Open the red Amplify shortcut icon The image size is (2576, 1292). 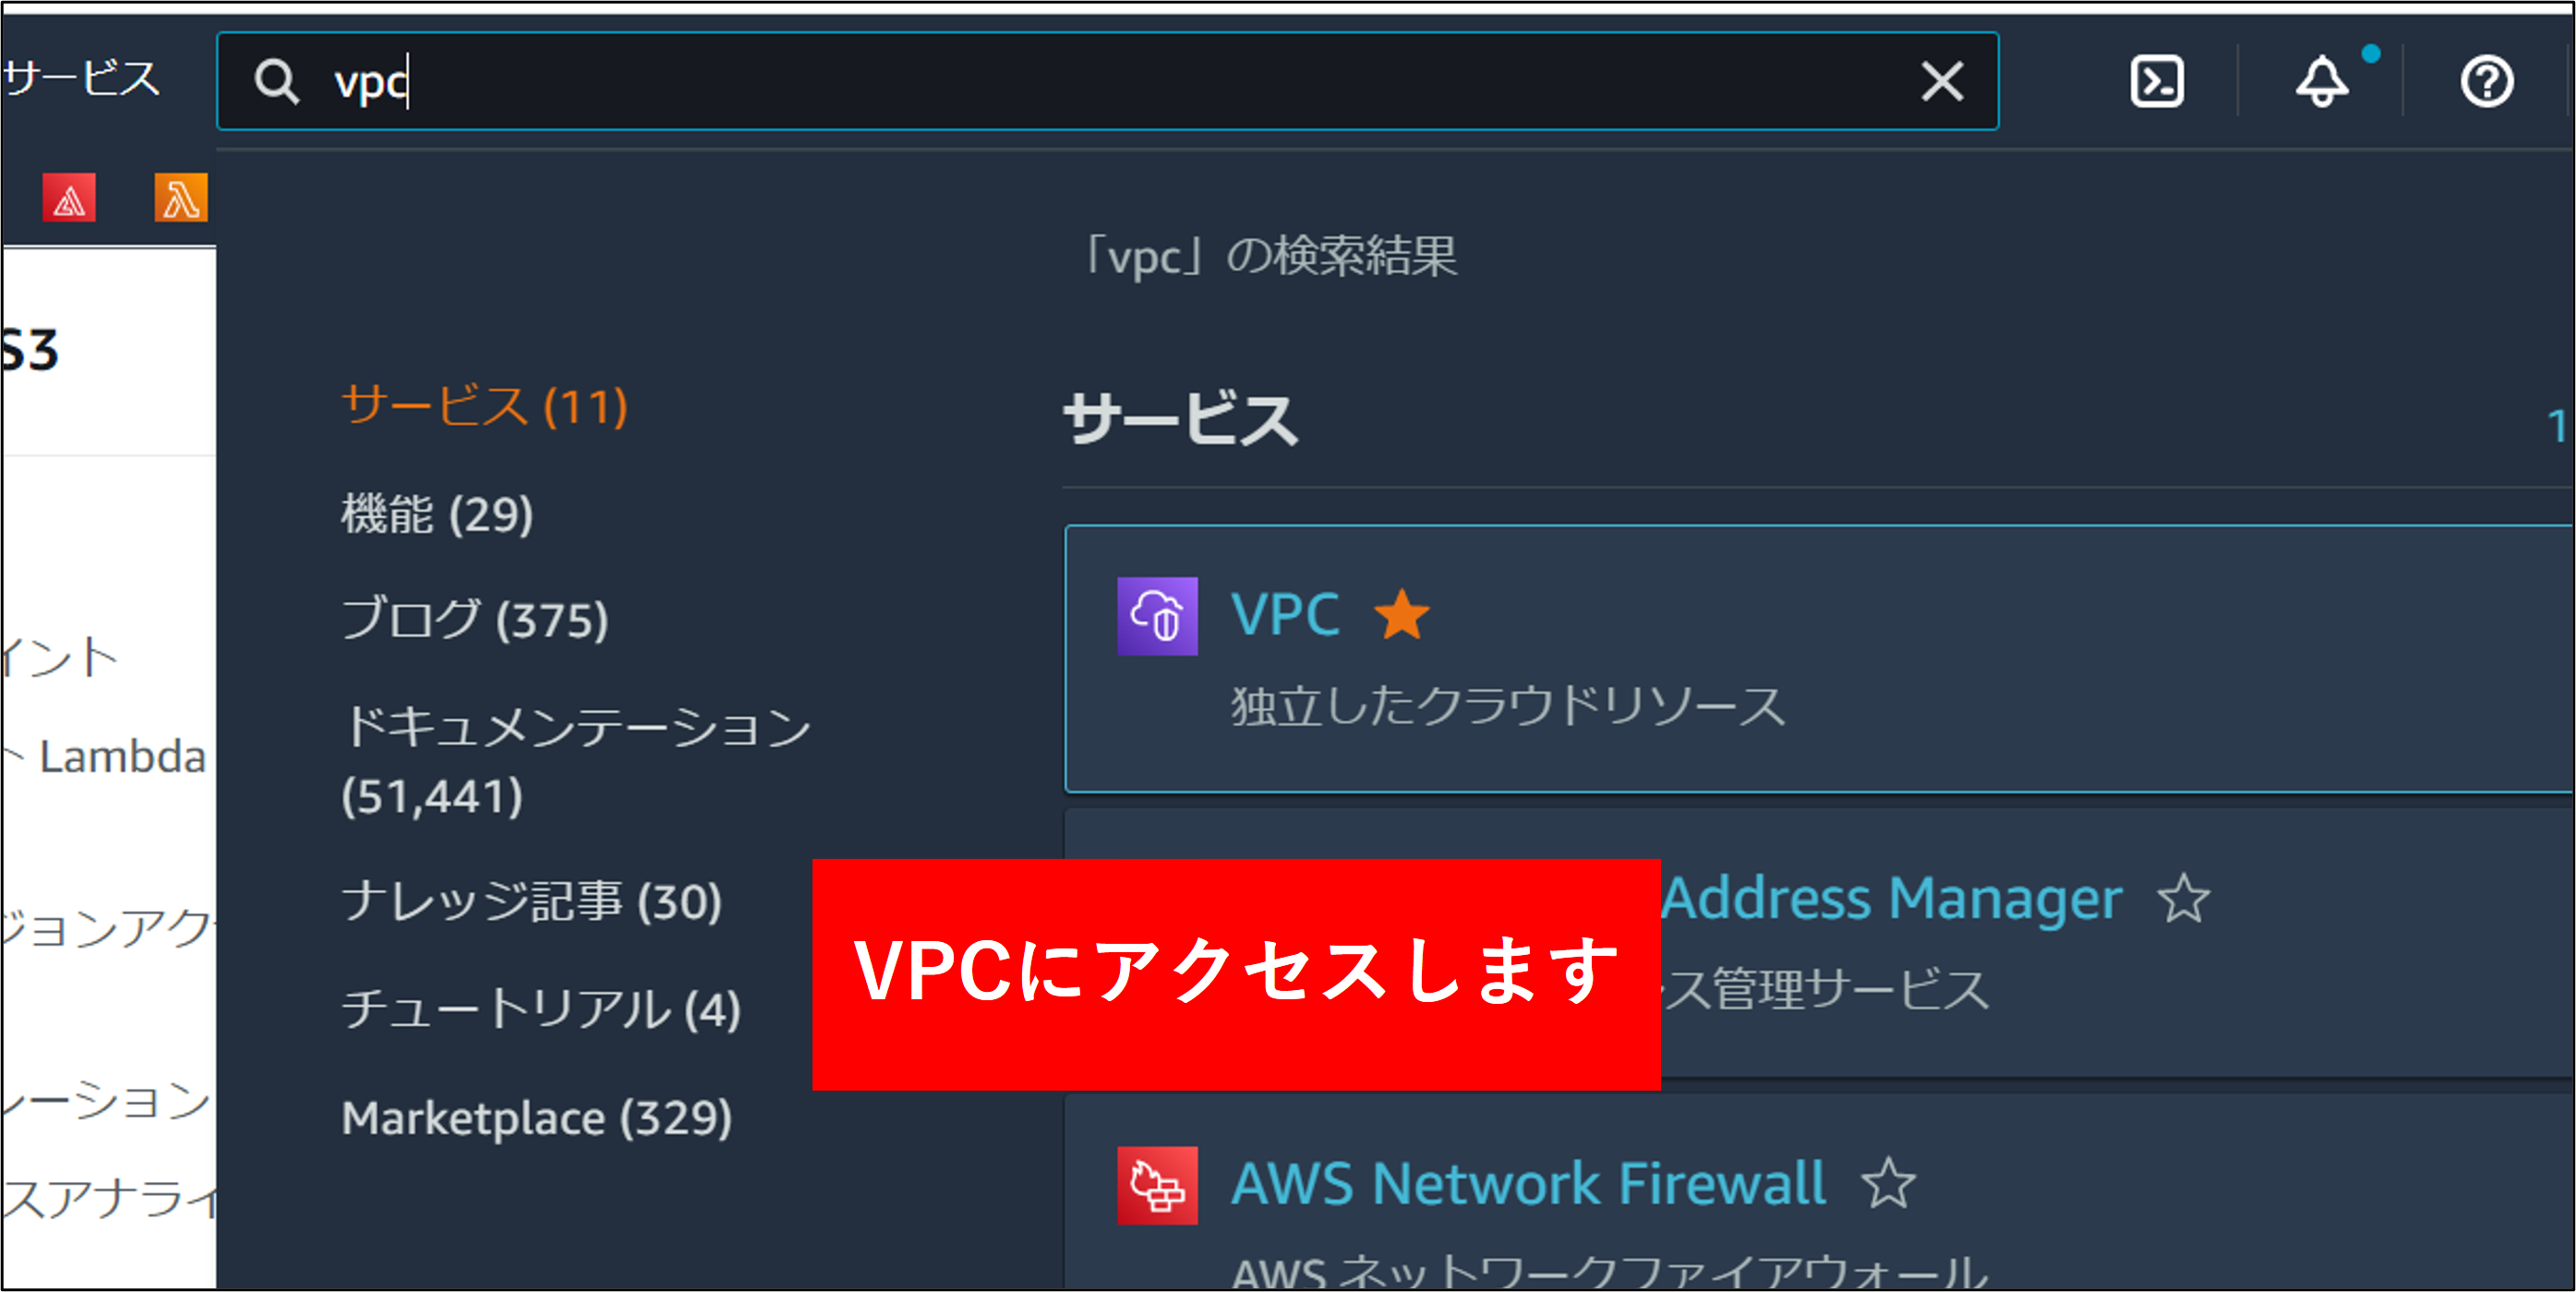point(69,197)
